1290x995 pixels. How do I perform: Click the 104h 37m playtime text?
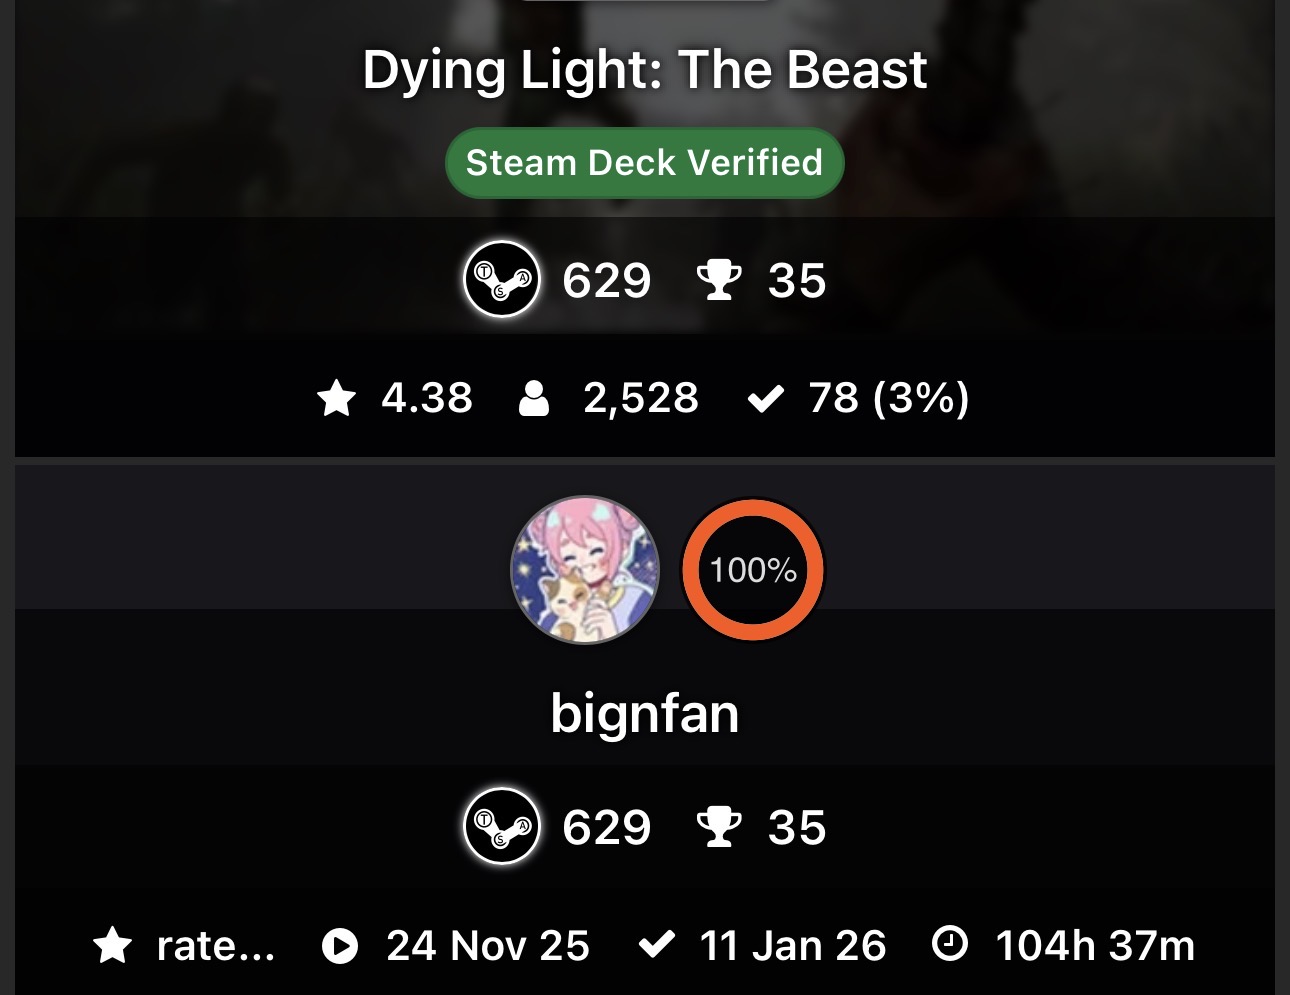coord(1095,945)
